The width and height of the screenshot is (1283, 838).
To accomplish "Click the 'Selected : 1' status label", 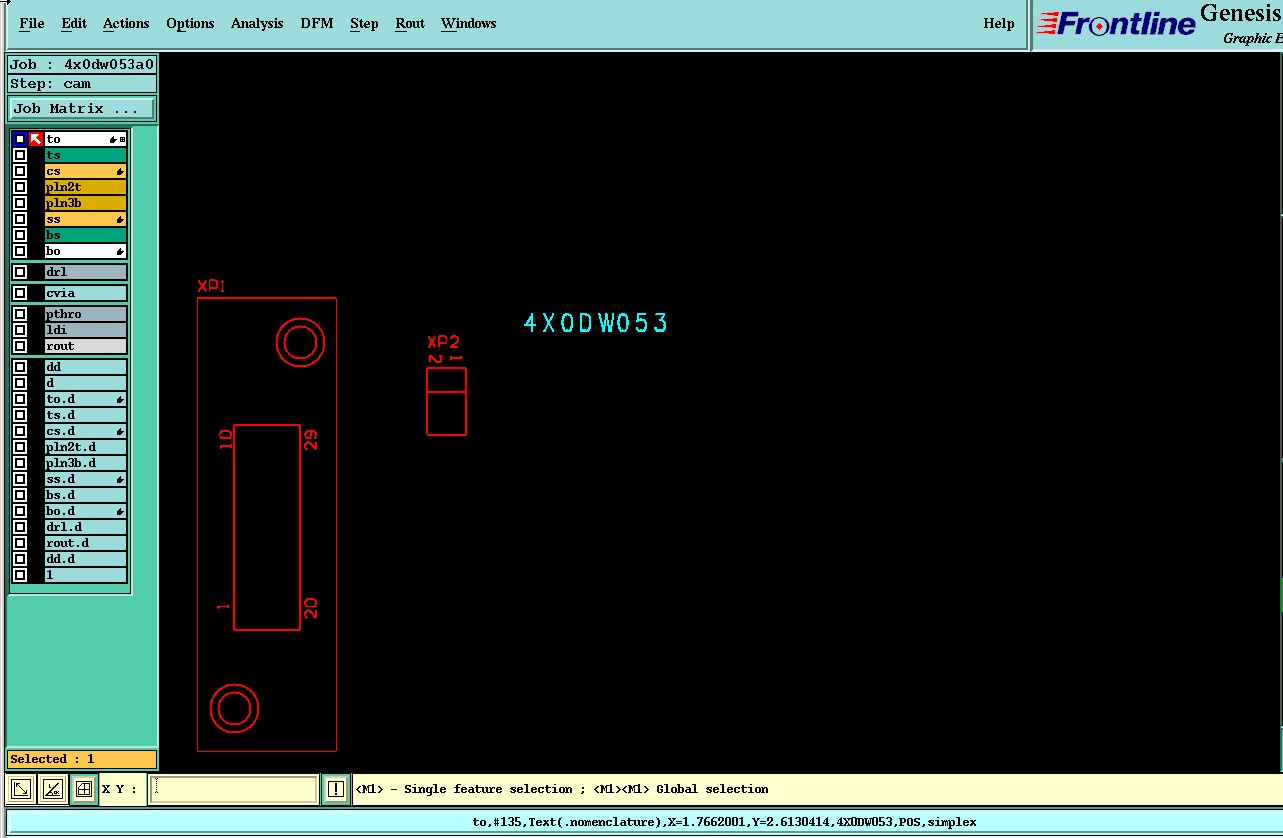I will pyautogui.click(x=82, y=759).
